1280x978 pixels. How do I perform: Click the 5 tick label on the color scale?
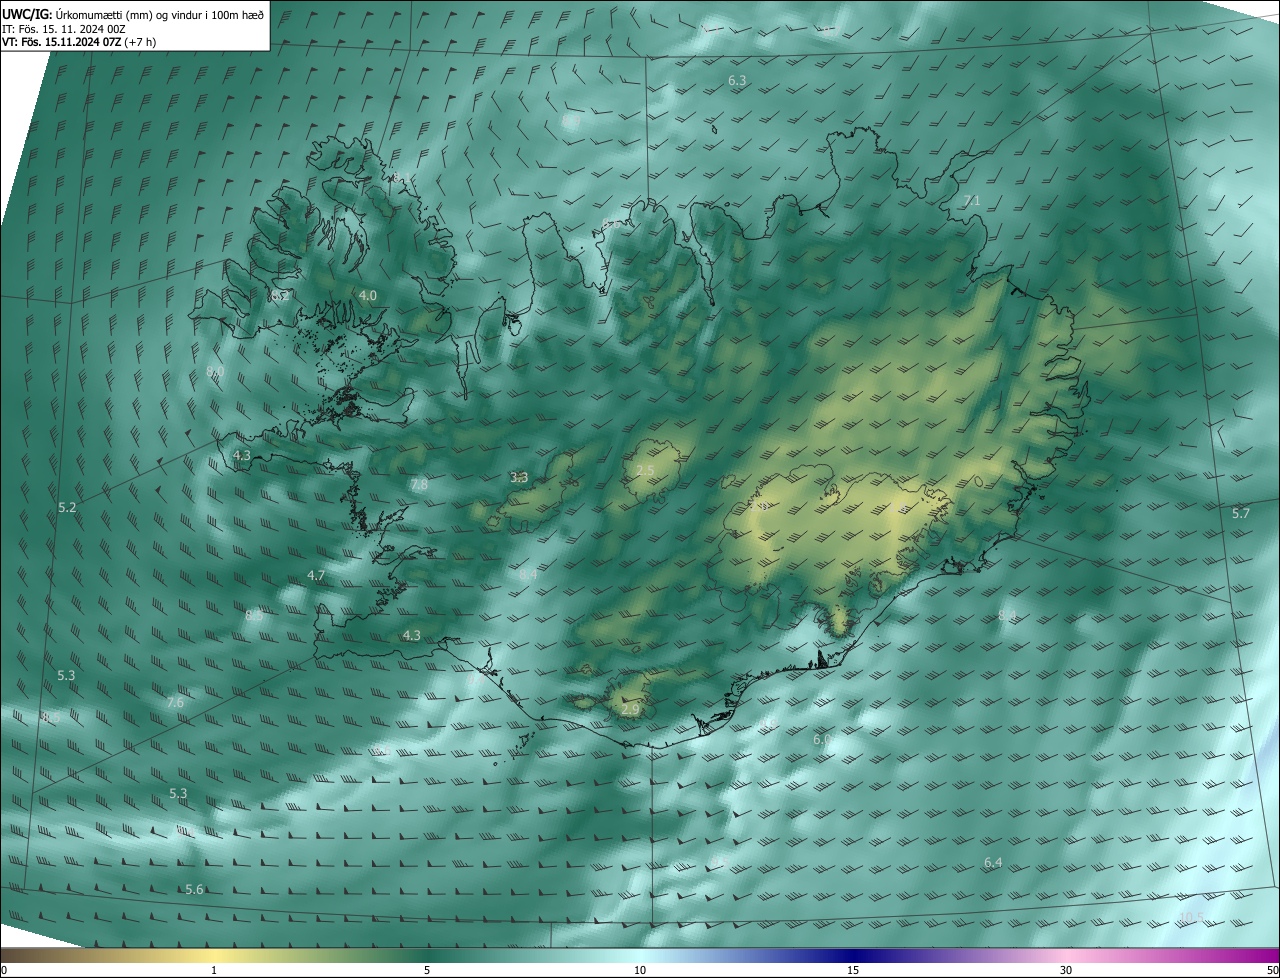427,970
